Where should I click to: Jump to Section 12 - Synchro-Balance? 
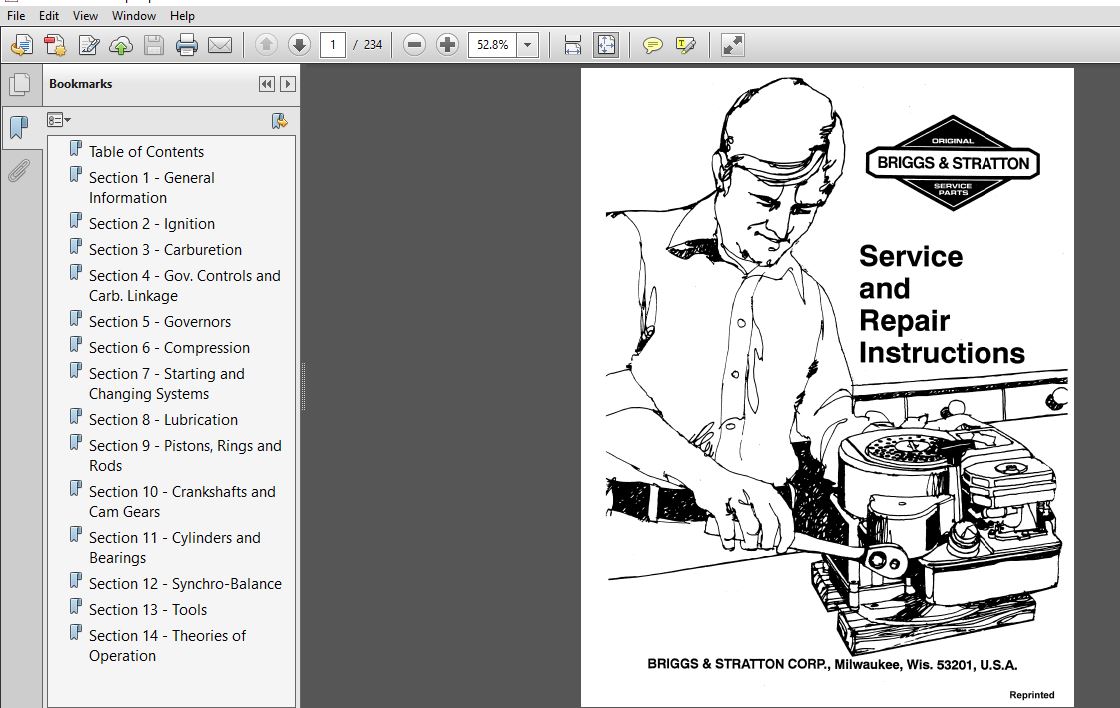185,584
